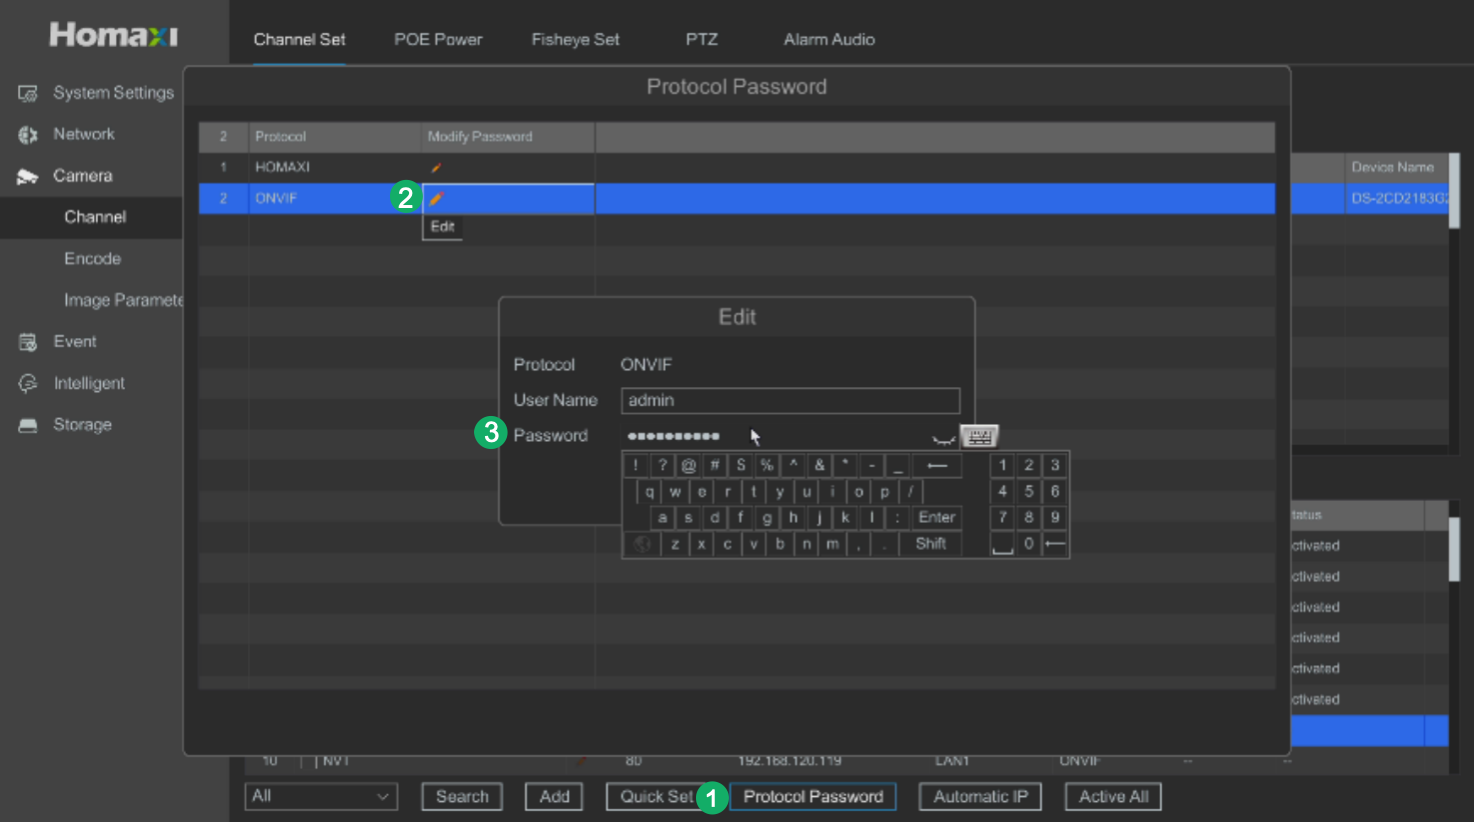1474x822 pixels.
Task: Expand the Network section in sidebar
Action: click(83, 134)
